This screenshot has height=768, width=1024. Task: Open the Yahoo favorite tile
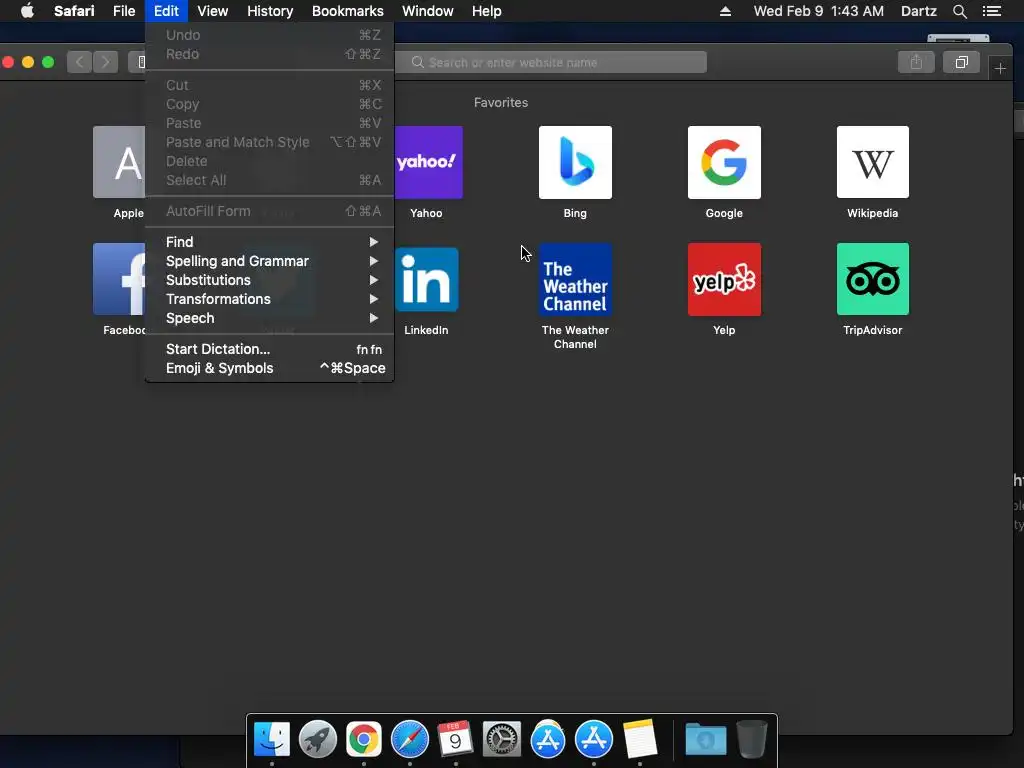coord(428,163)
